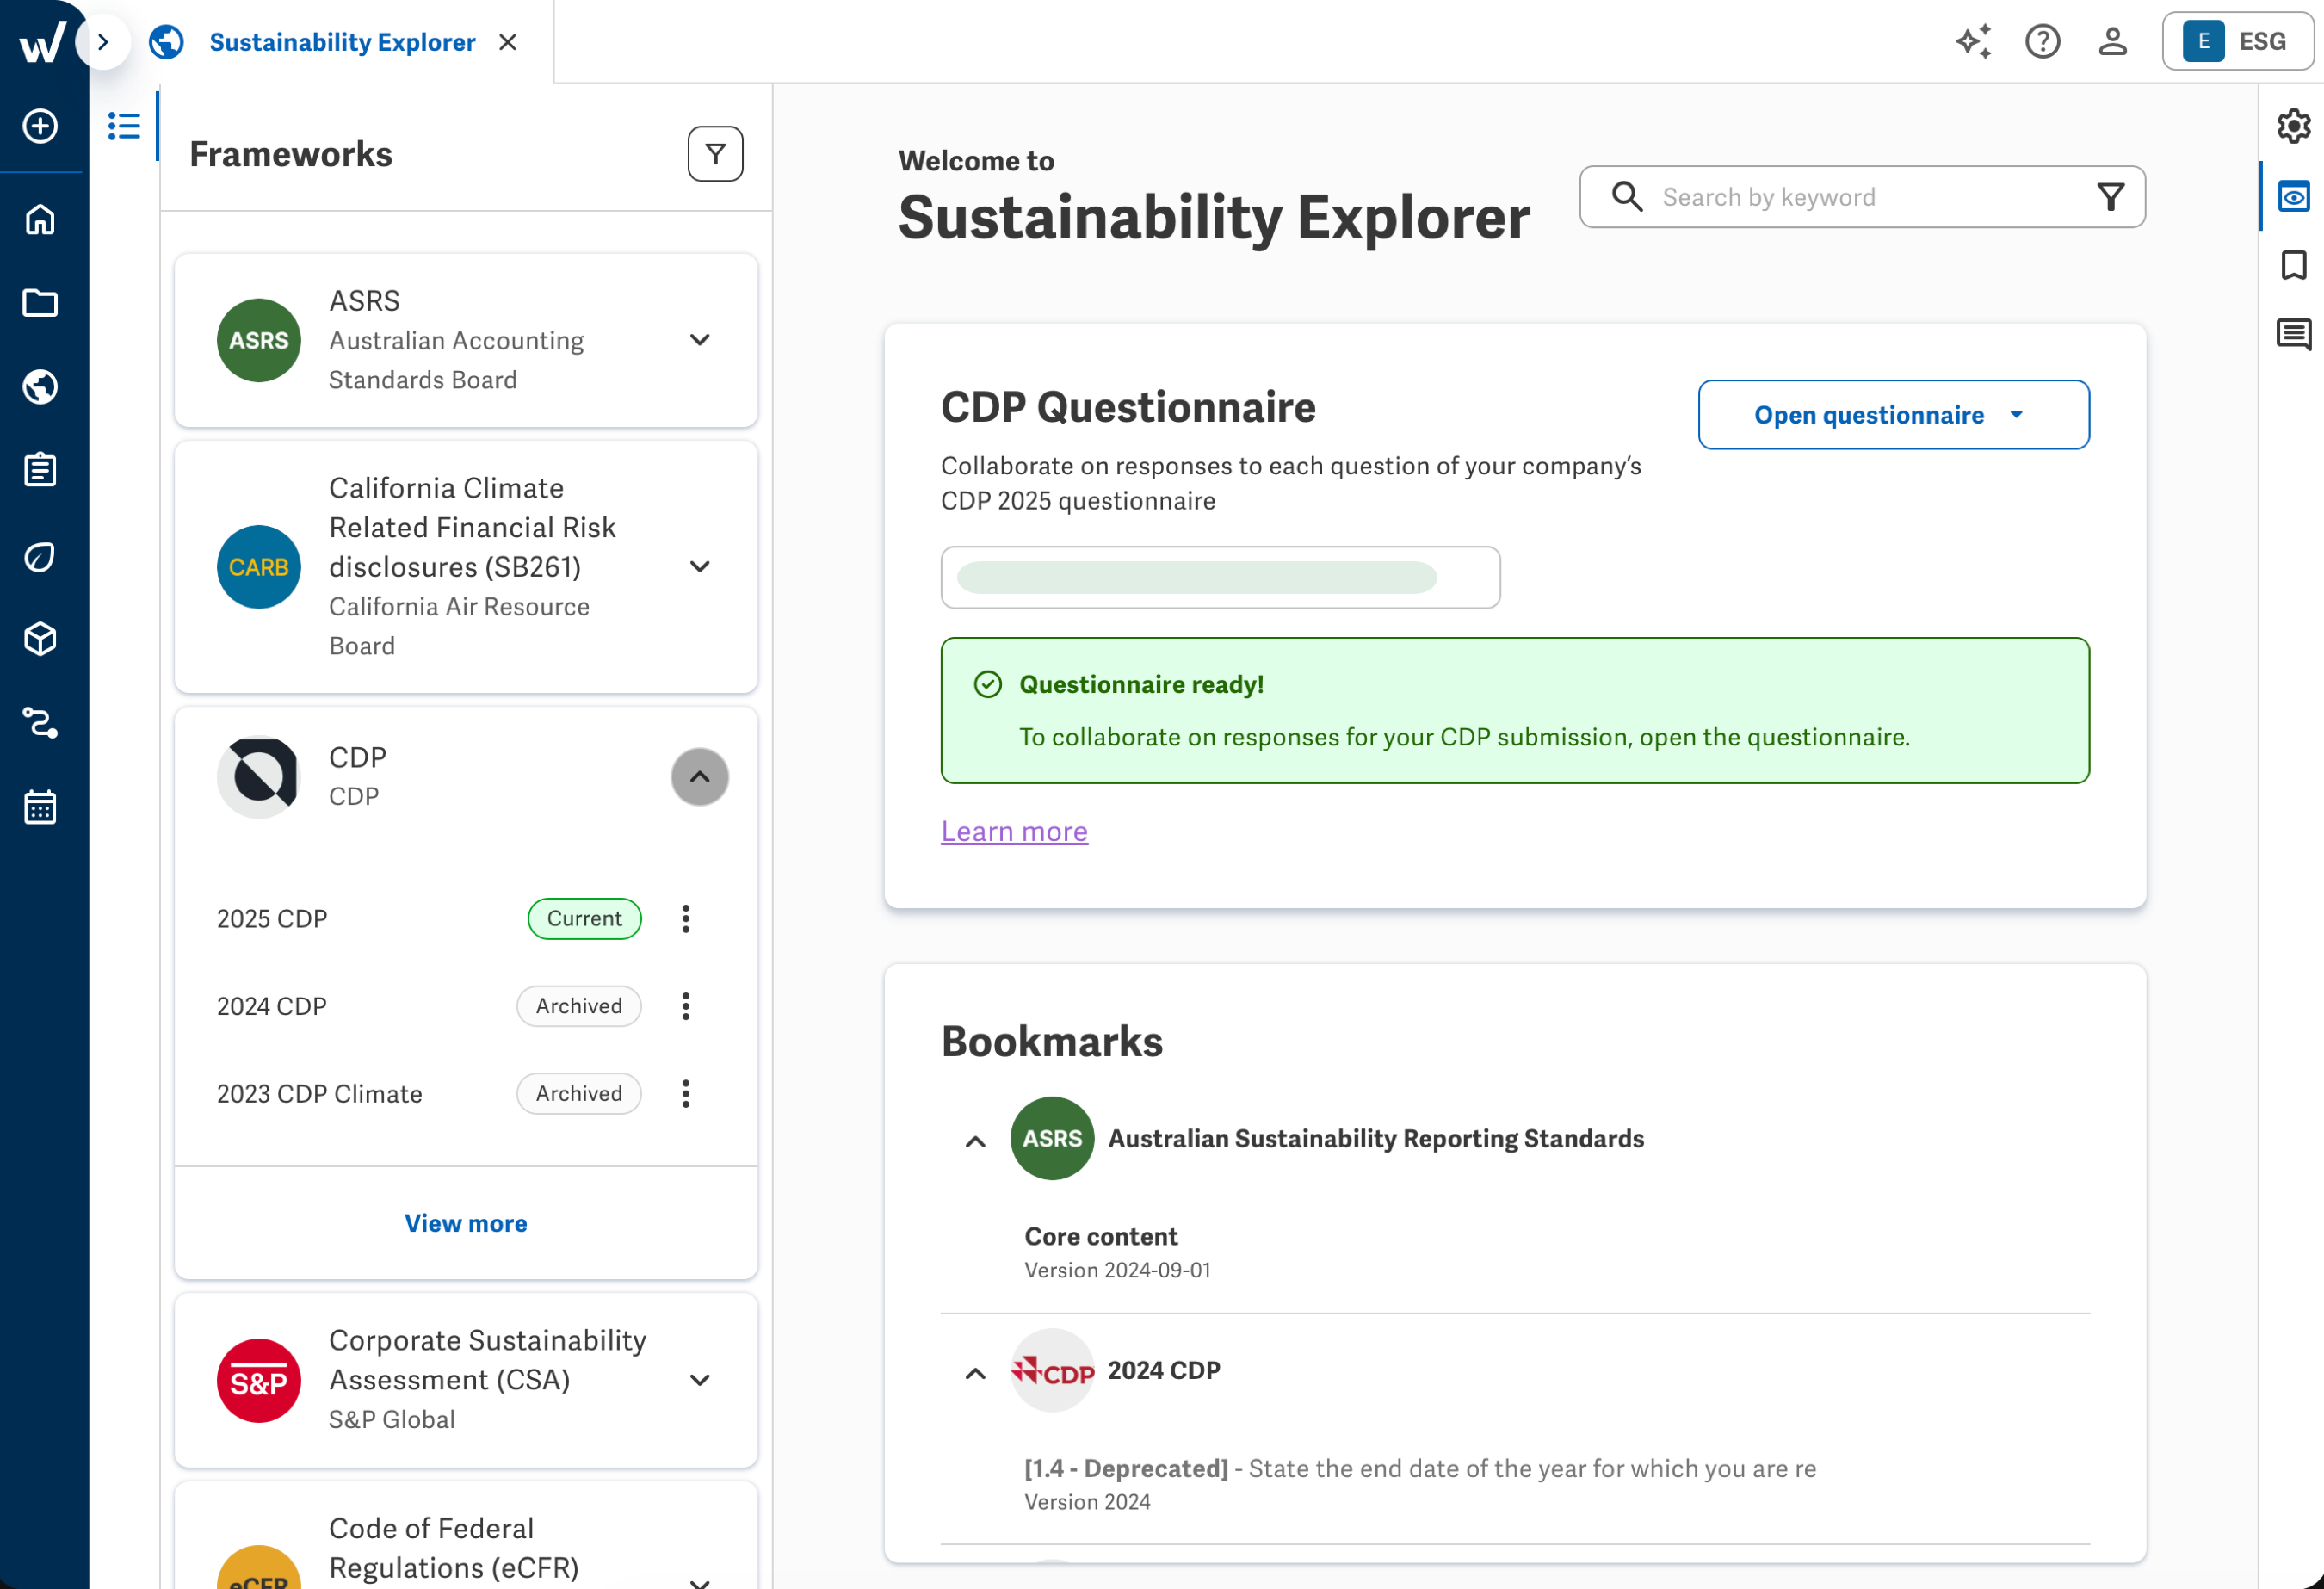Image resolution: width=2324 pixels, height=1589 pixels.
Task: Open the bookmarks panel icon
Action: point(2293,265)
